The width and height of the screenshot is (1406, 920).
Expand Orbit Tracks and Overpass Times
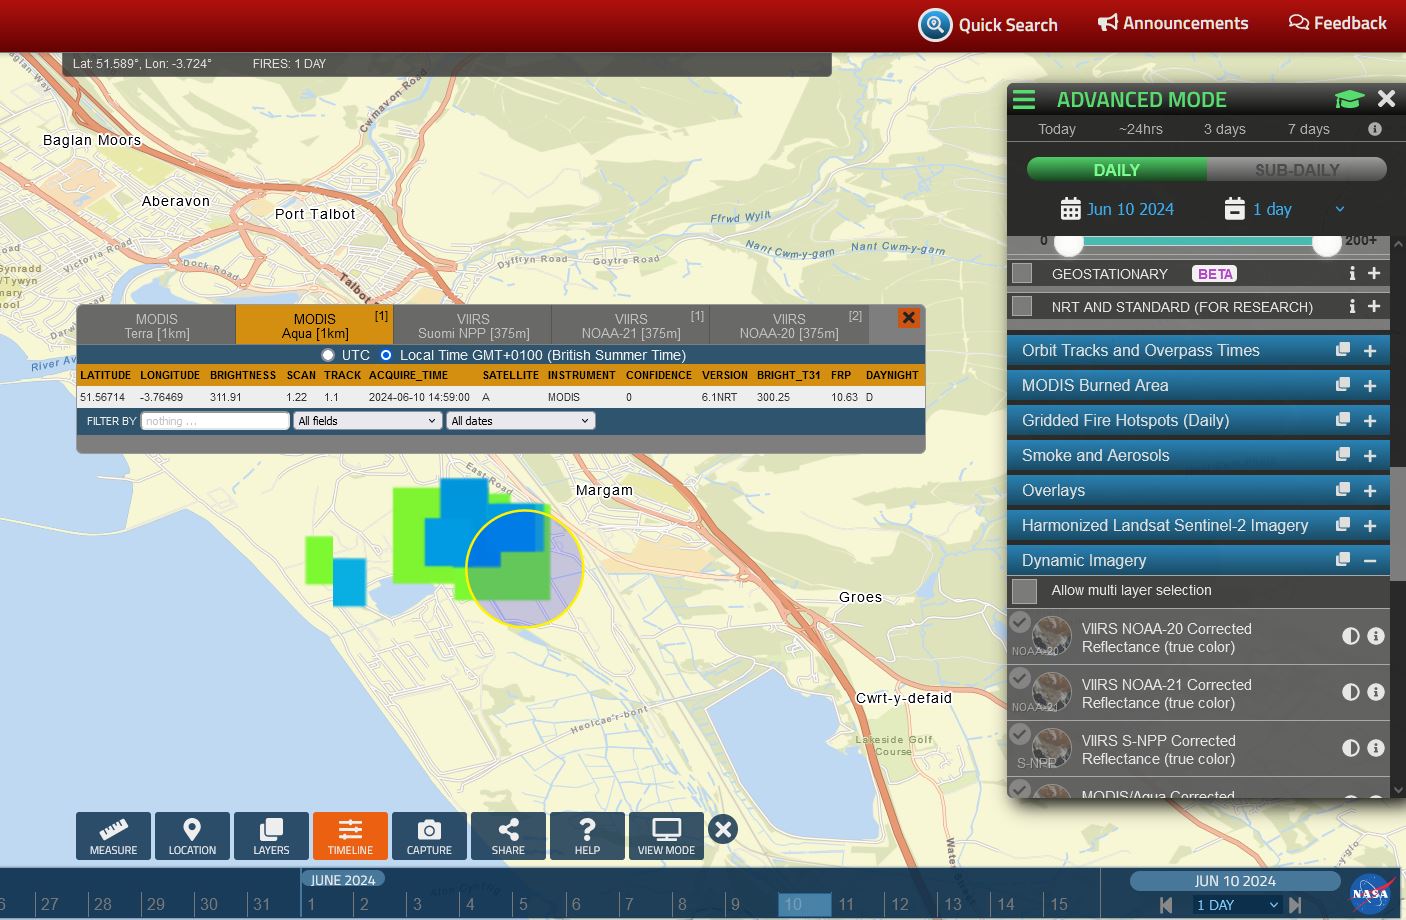point(1370,351)
